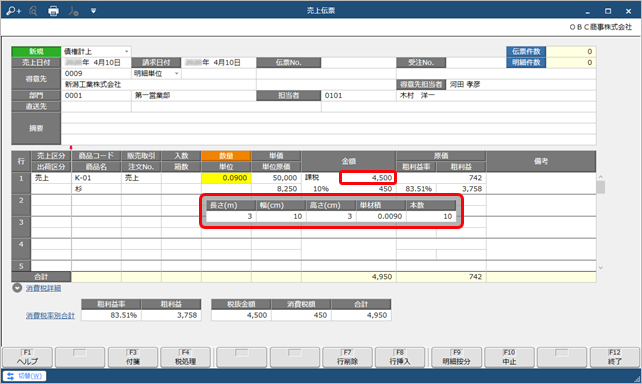
Task: Click the green 新規 status label
Action: click(x=36, y=52)
